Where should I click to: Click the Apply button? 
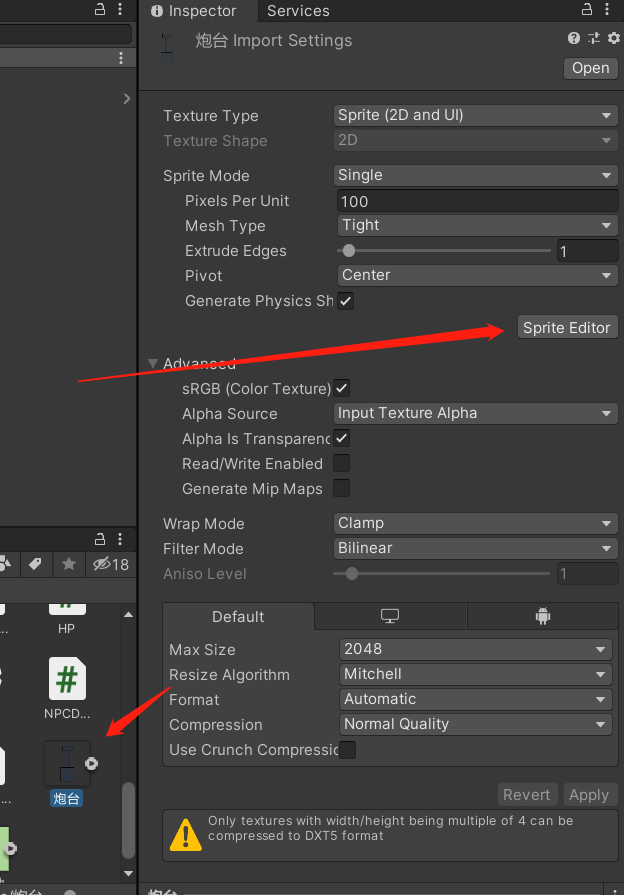coord(589,795)
